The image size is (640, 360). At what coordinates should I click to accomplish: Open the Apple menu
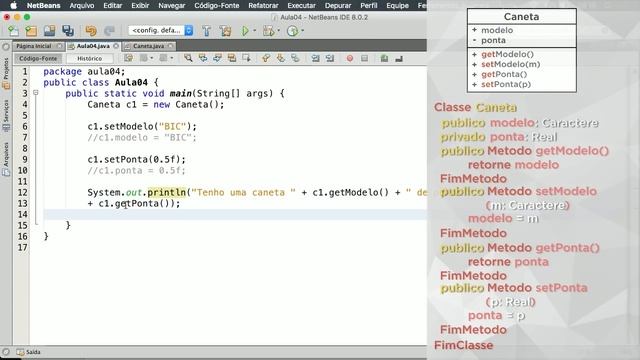13,5
